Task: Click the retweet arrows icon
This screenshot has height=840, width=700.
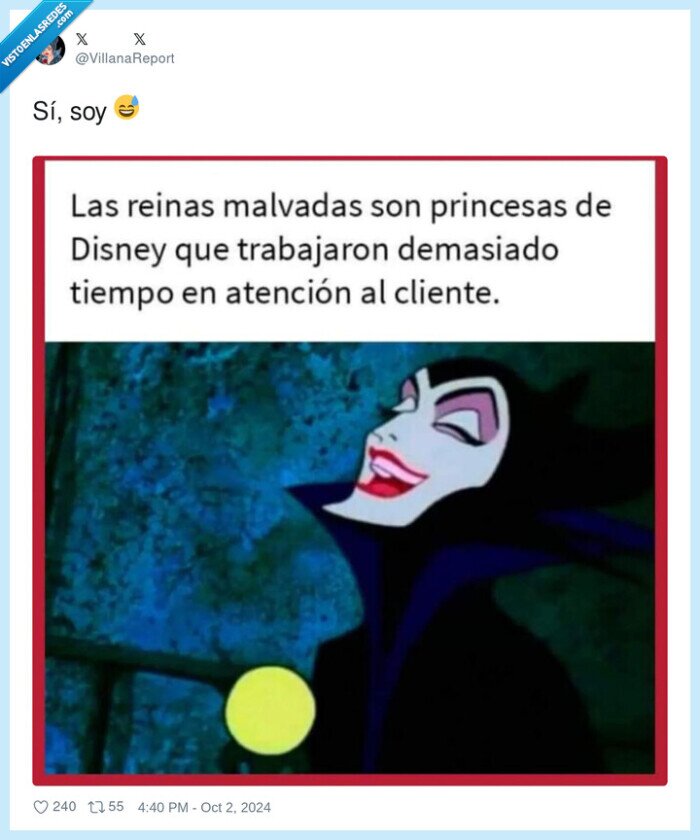Action: point(96,807)
